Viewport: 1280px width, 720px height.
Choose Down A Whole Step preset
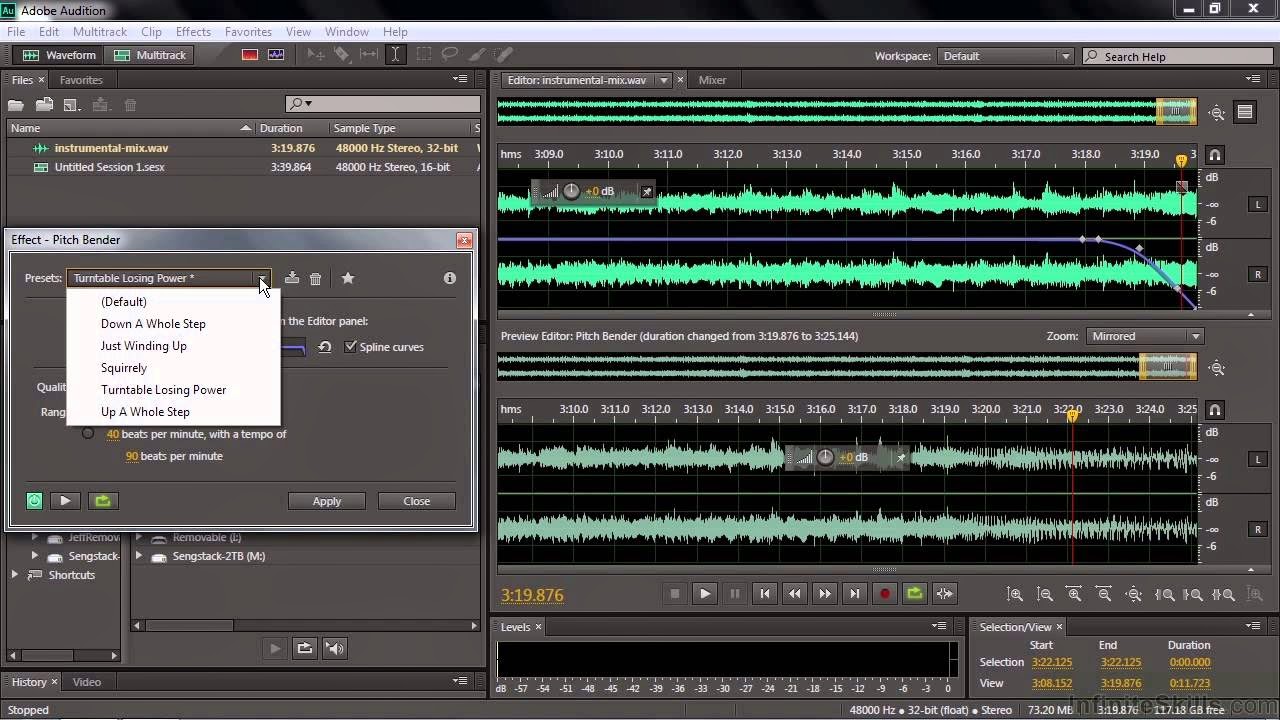tap(153, 324)
